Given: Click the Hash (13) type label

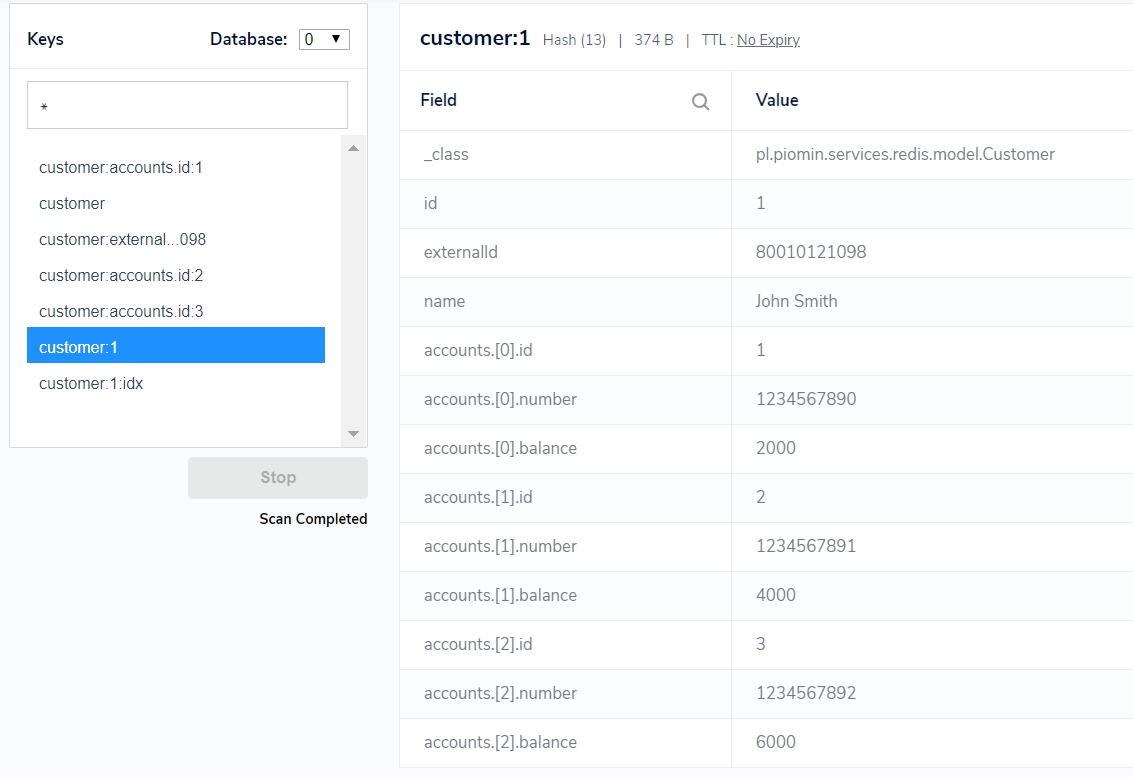Looking at the screenshot, I should click(574, 40).
